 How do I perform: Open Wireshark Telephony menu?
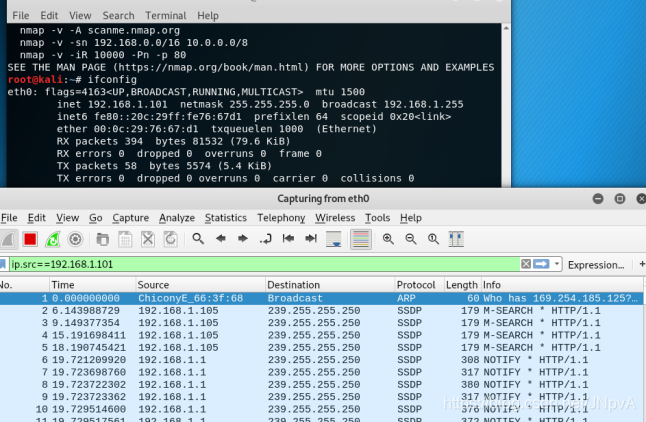coord(281,218)
